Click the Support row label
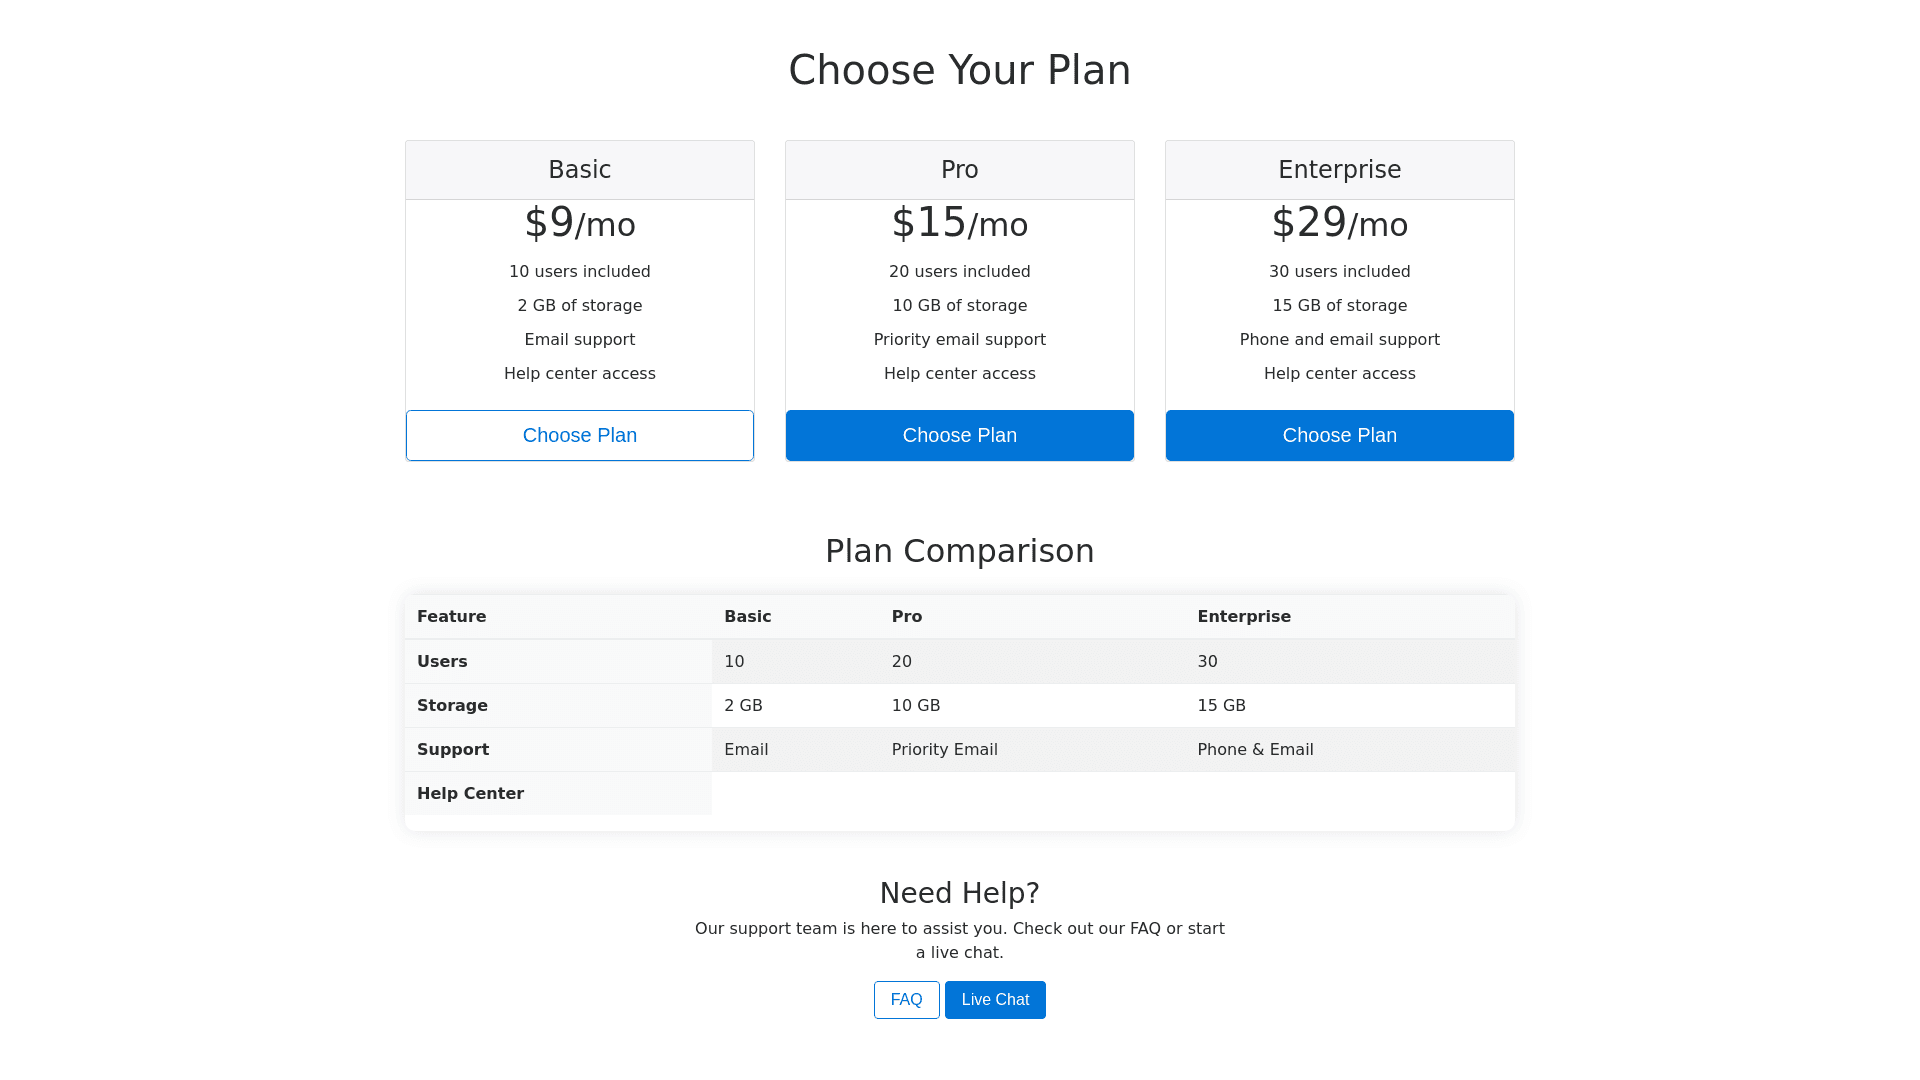This screenshot has width=1920, height=1080. point(453,750)
